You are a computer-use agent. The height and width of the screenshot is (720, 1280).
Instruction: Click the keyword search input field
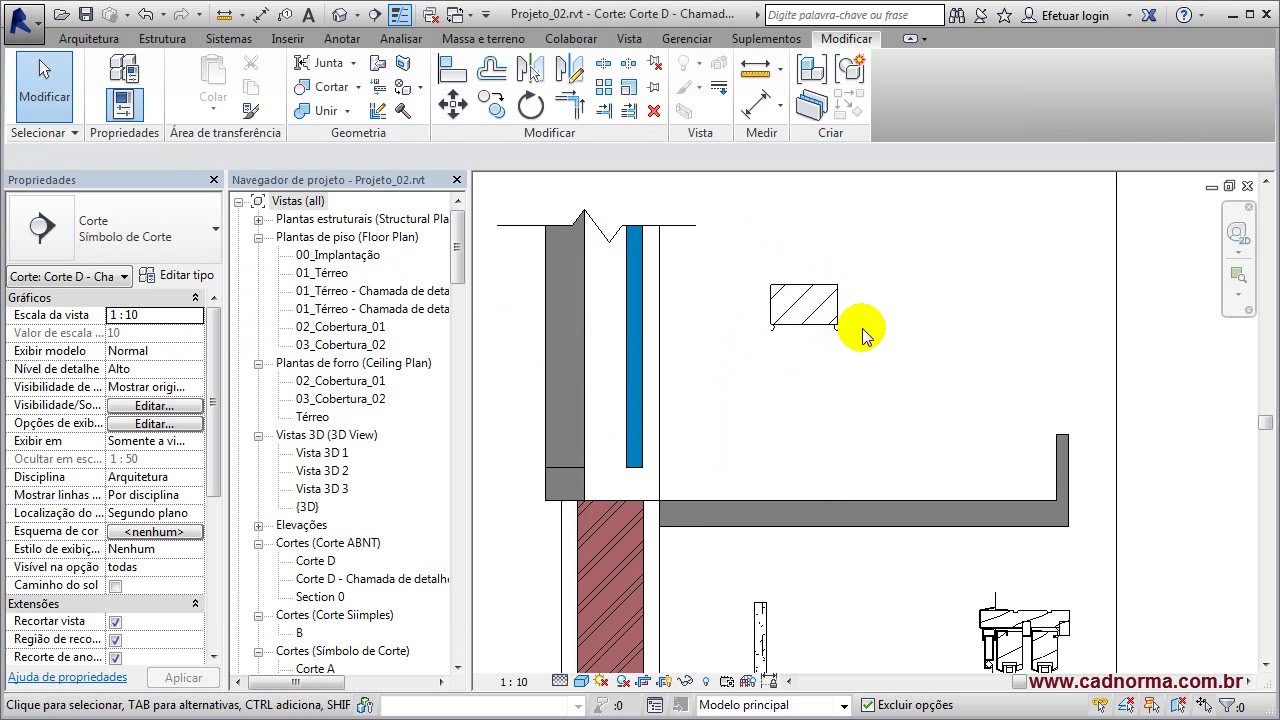854,15
